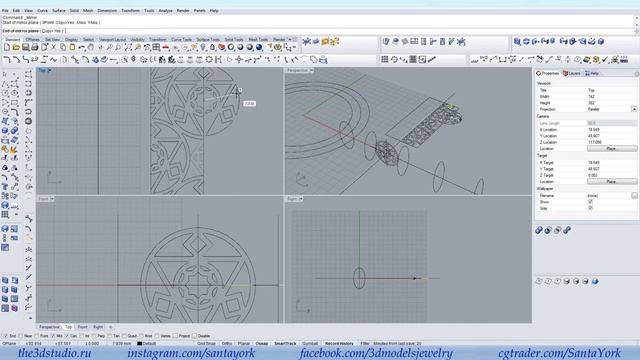Open the Transform menu
This screenshot has height=360, width=640.
click(131, 11)
